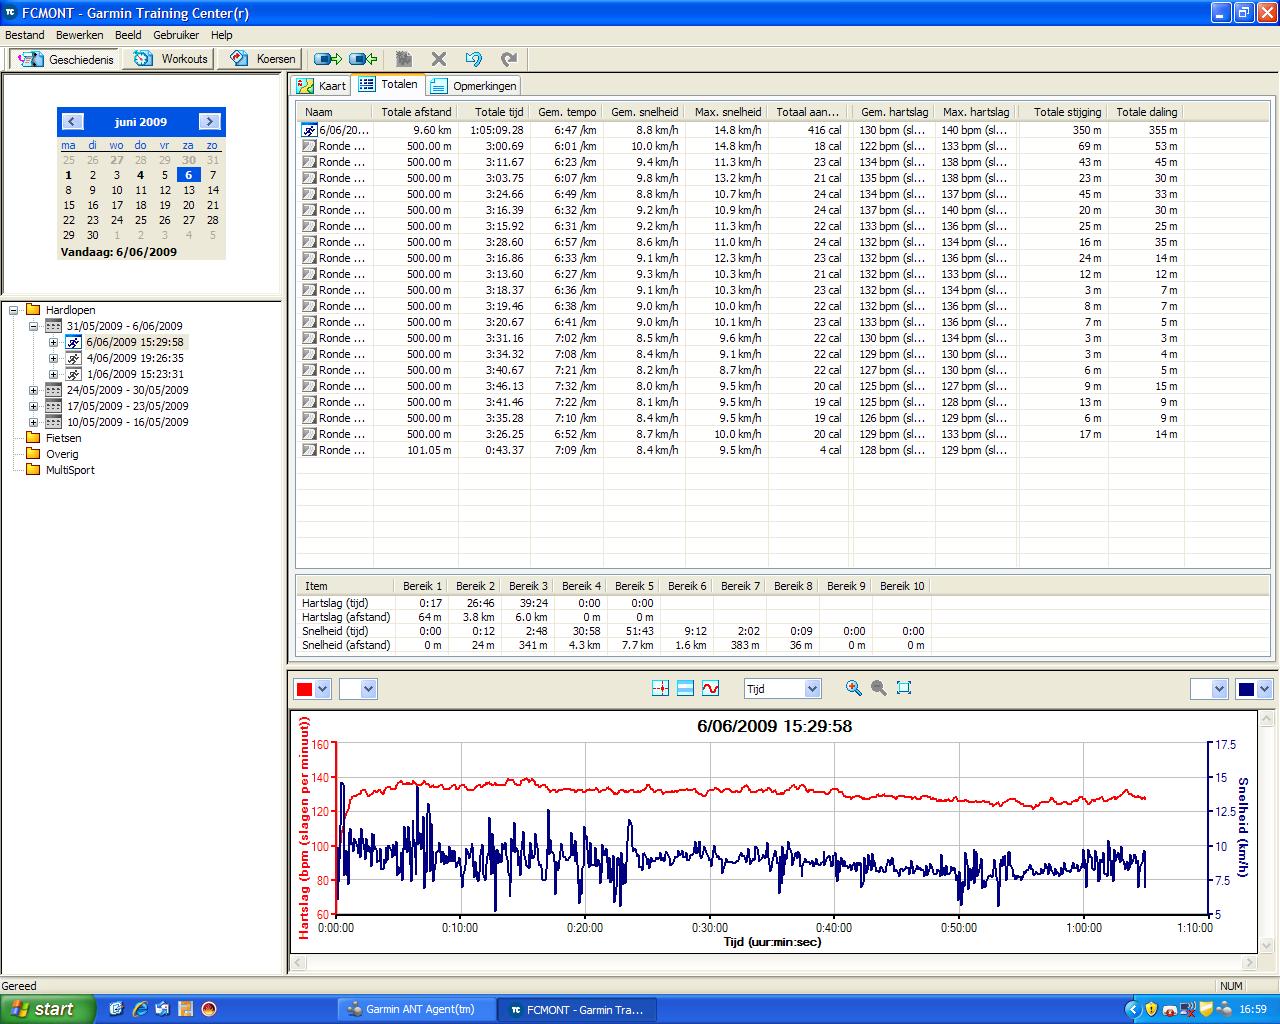Select calendar day 4
1280x1024 pixels.
click(141, 175)
